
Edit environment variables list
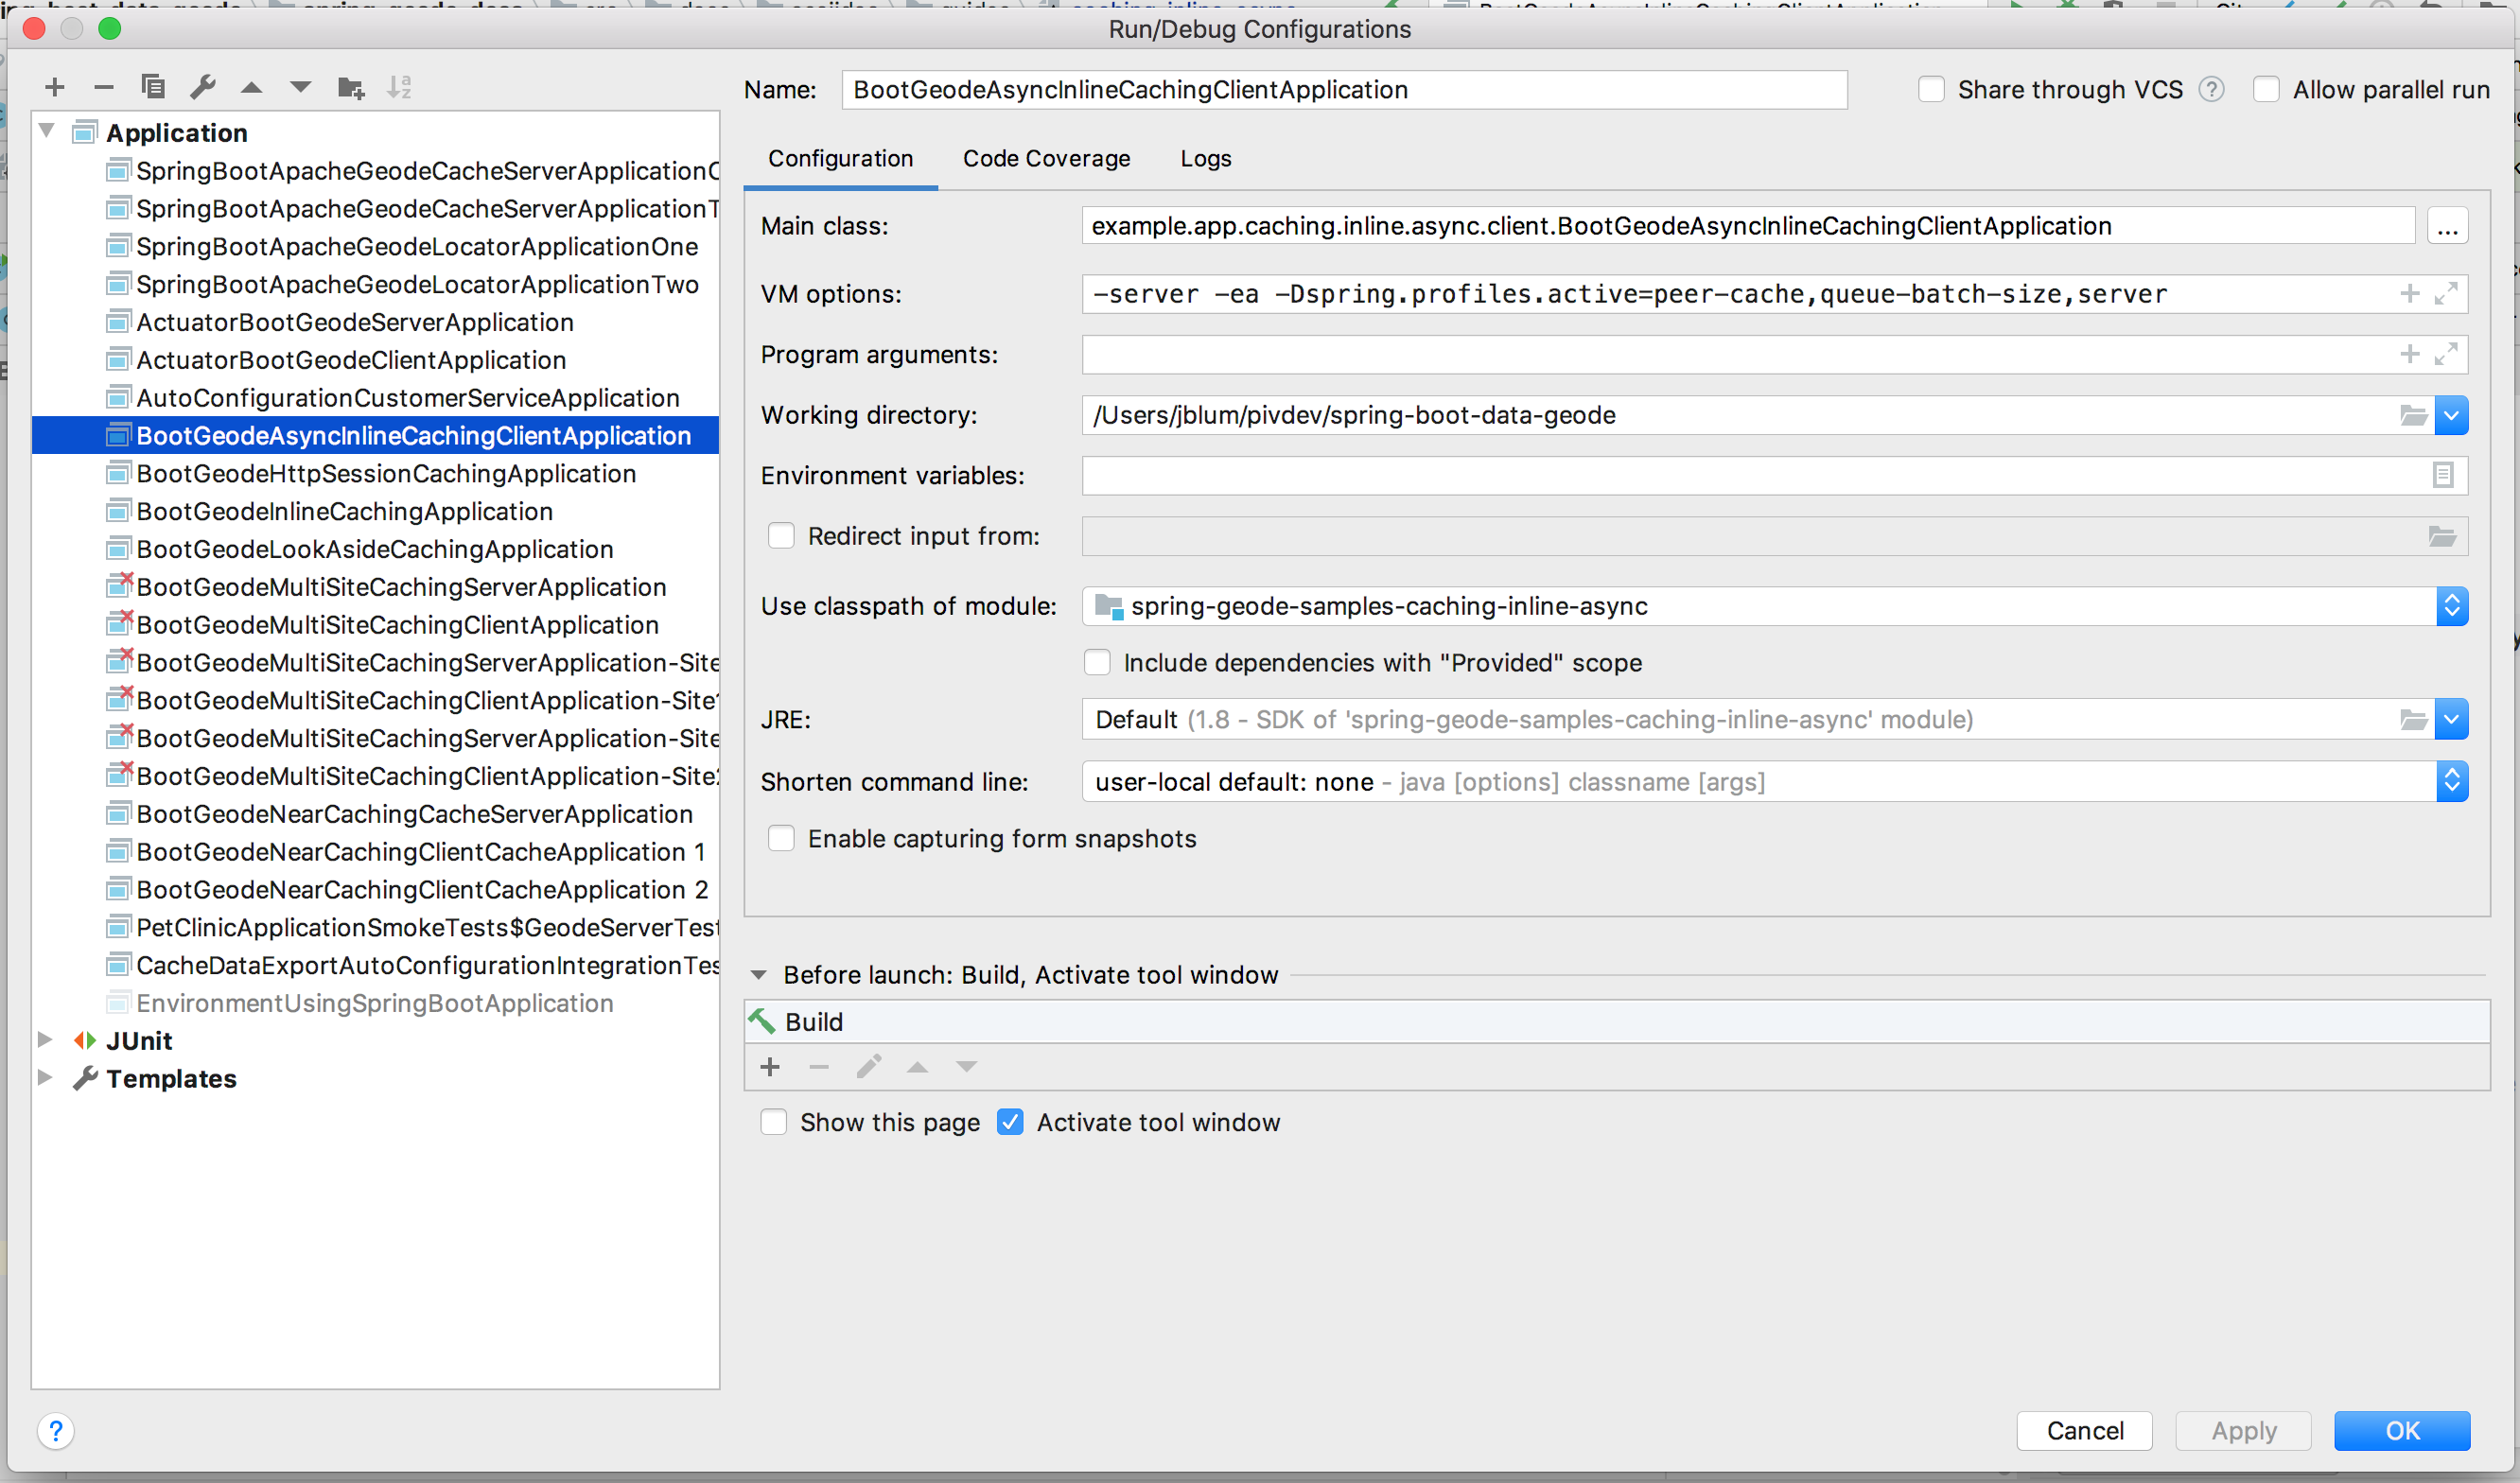pos(2443,476)
